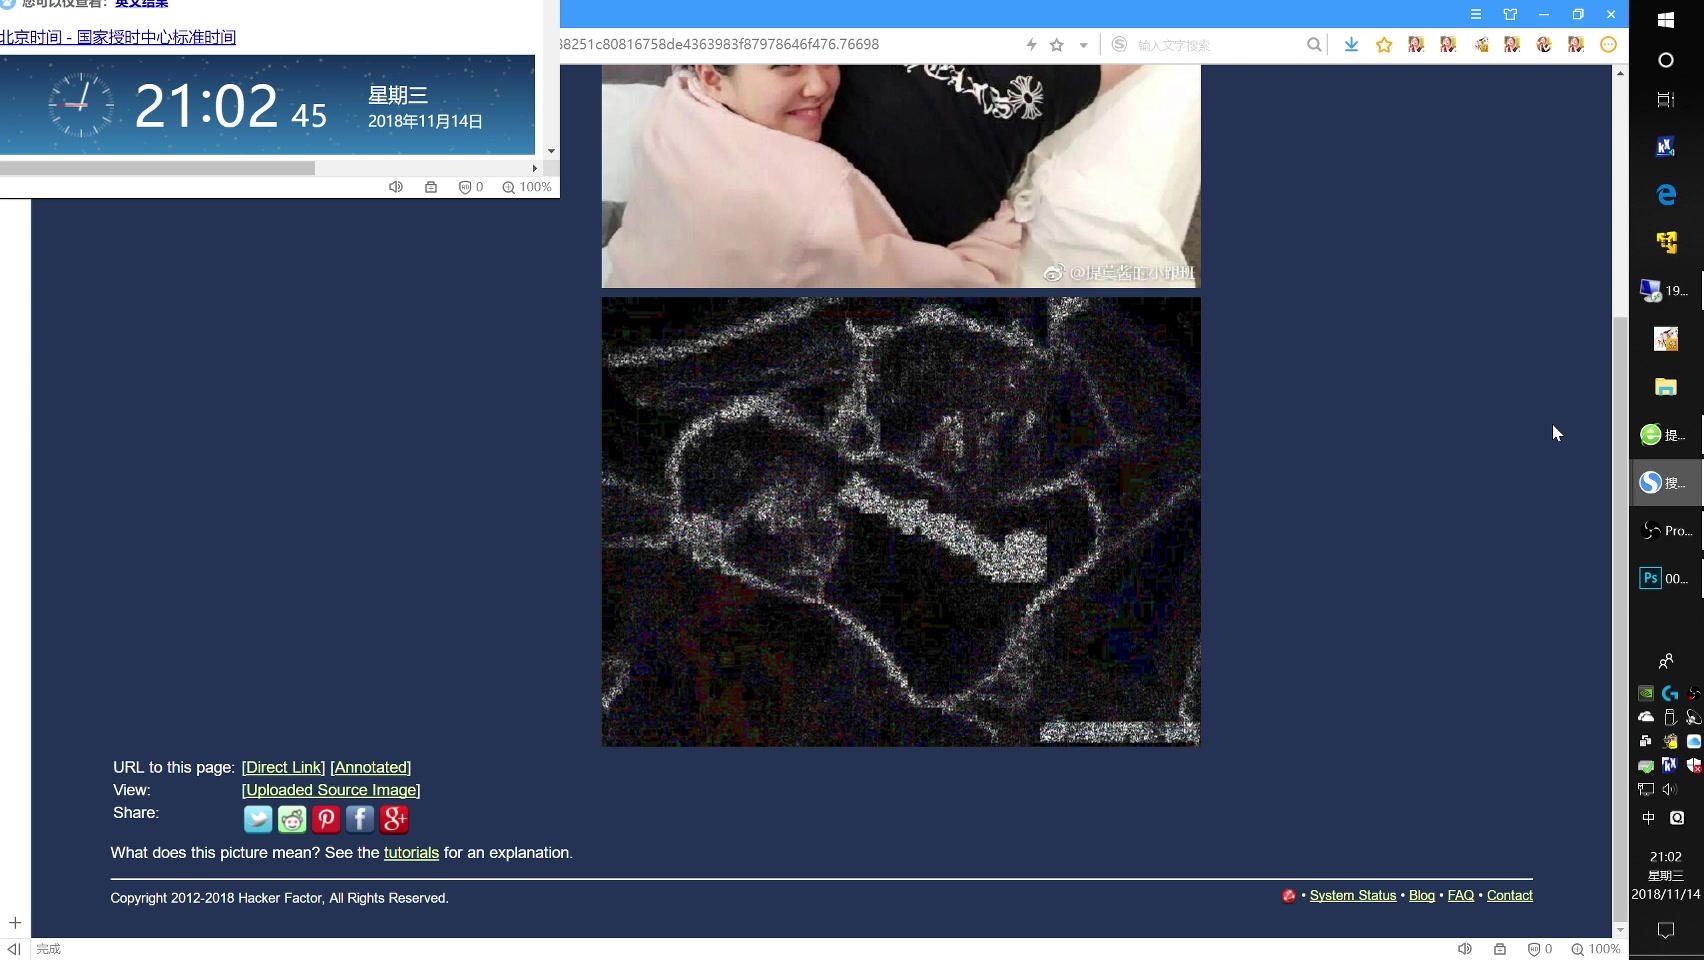
Task: Open the remote desktop 19... taskbar item
Action: [1667, 291]
